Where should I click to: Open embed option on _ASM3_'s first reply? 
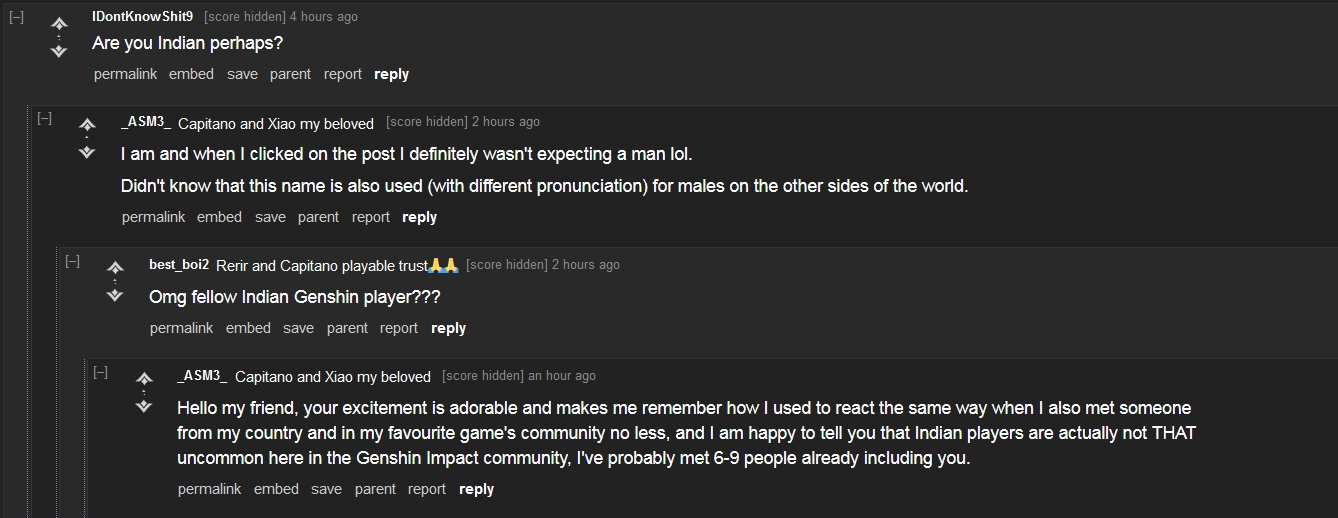(219, 217)
